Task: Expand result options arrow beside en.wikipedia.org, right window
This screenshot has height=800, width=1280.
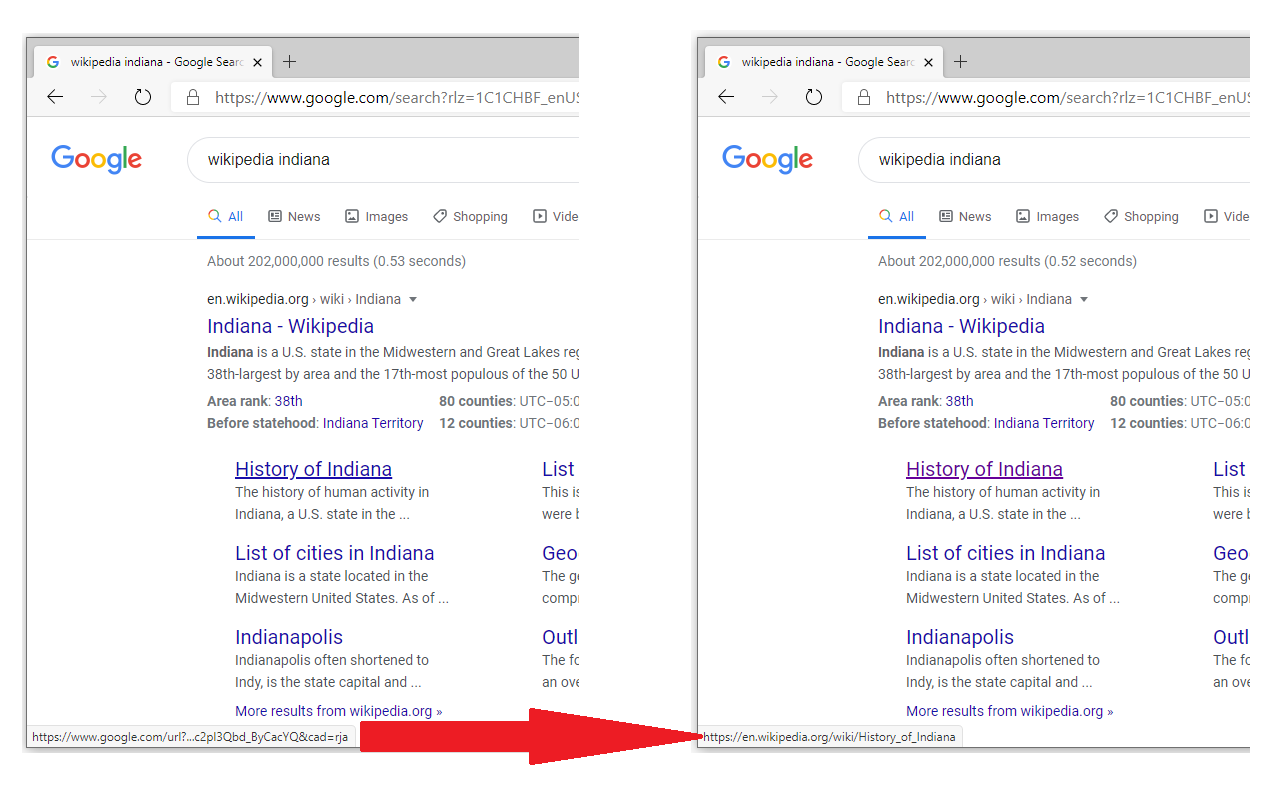Action: click(x=1084, y=300)
